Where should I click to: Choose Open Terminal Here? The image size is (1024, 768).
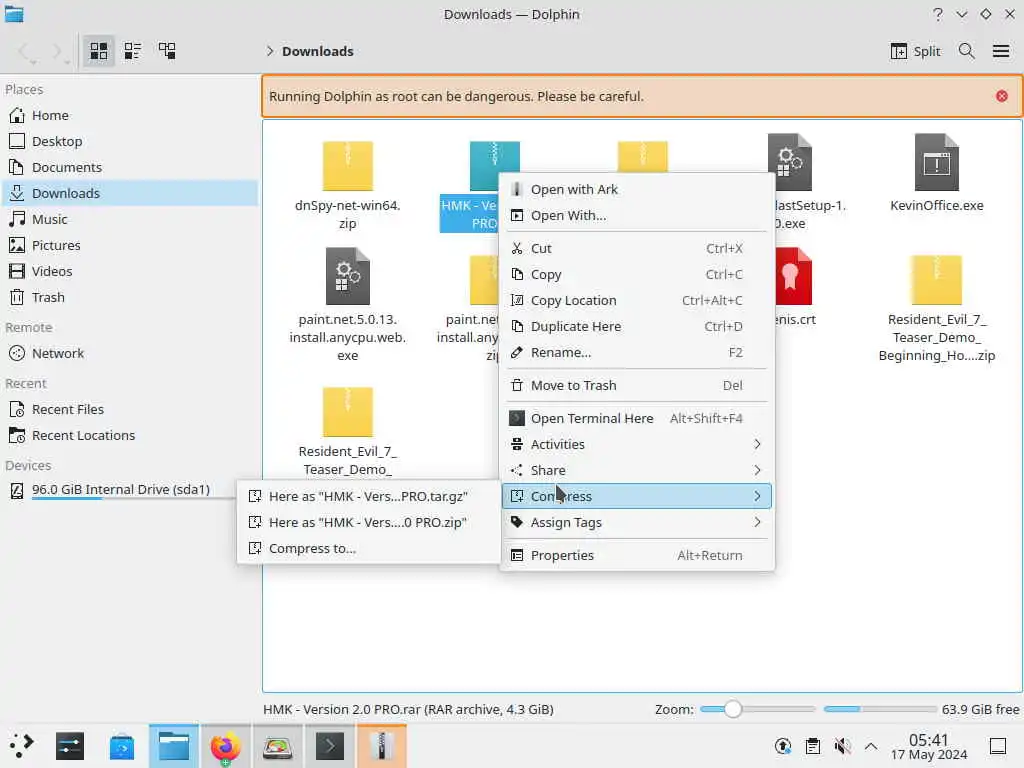[637, 419]
